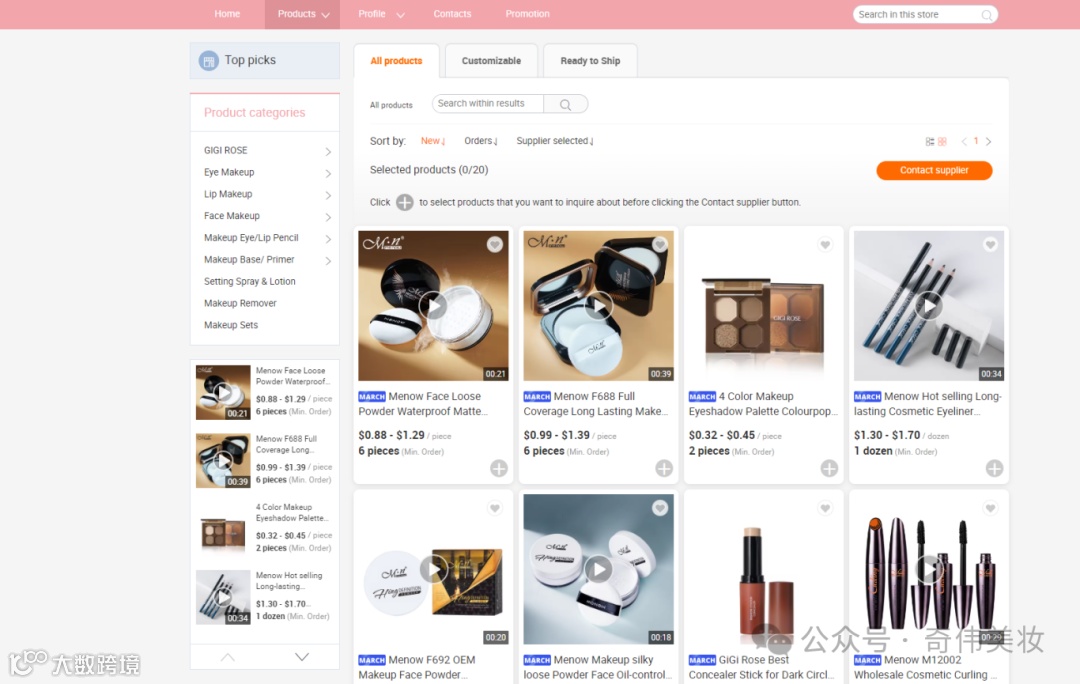Expand Face Makeup category
The width and height of the screenshot is (1080, 684).
click(328, 217)
